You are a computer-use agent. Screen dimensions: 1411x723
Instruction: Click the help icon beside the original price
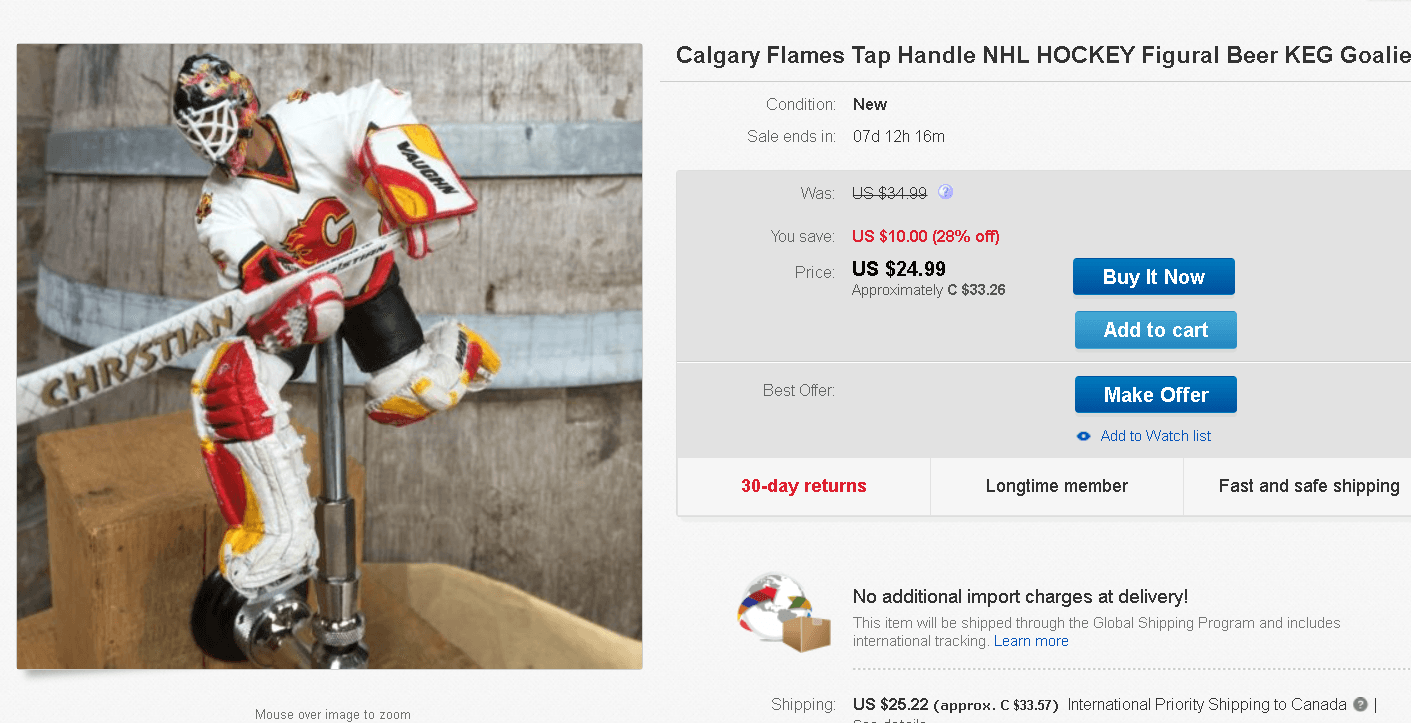click(945, 192)
